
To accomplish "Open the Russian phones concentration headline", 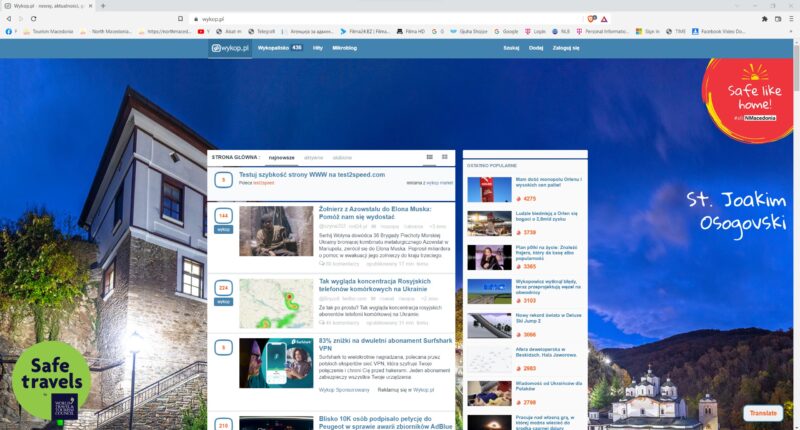I will [x=374, y=285].
